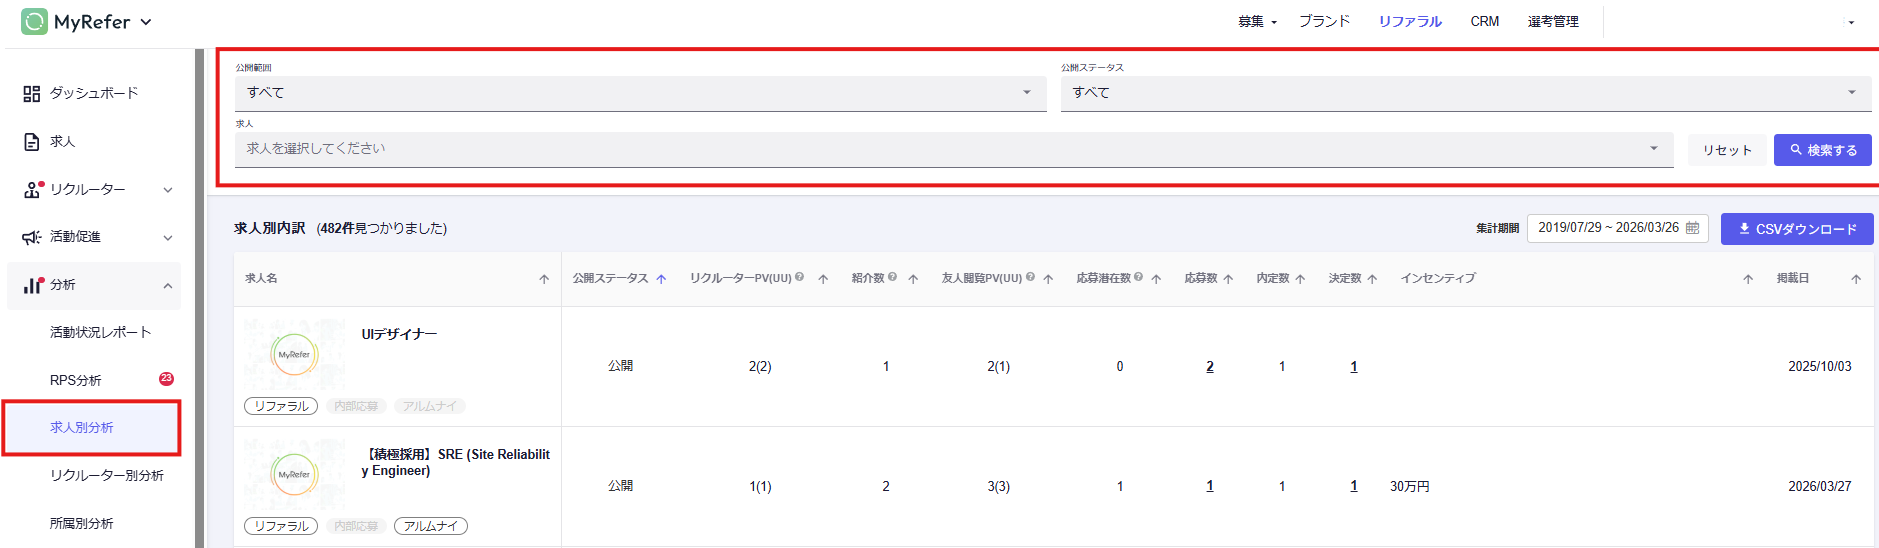Toggle the リファラル tag on UIデザイナー row

click(x=281, y=406)
